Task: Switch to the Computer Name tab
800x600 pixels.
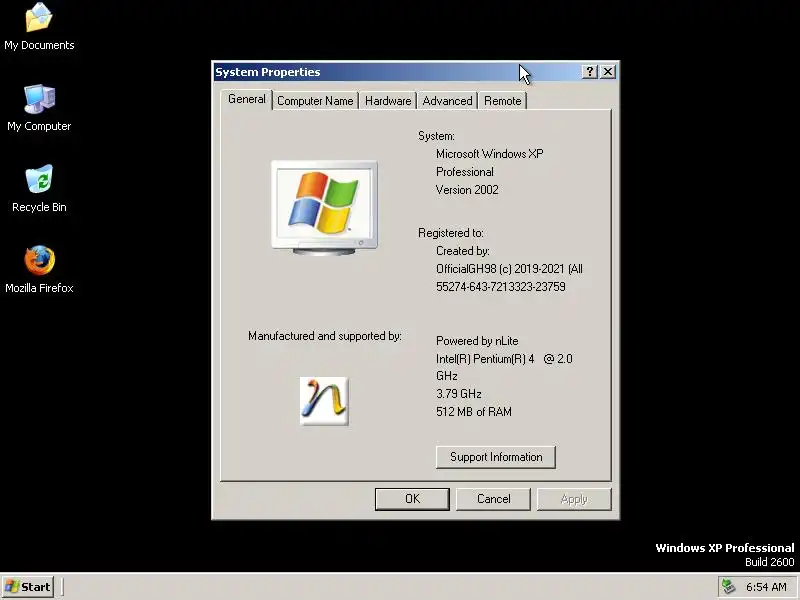Action: coord(315,101)
